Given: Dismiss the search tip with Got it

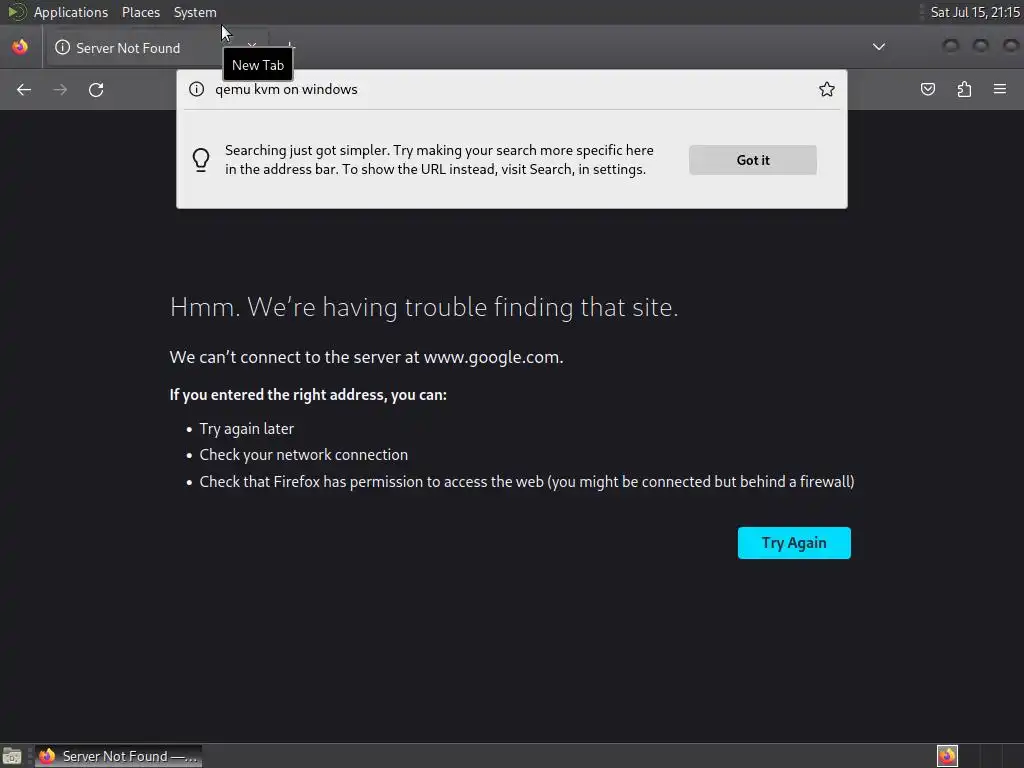Looking at the screenshot, I should (753, 160).
